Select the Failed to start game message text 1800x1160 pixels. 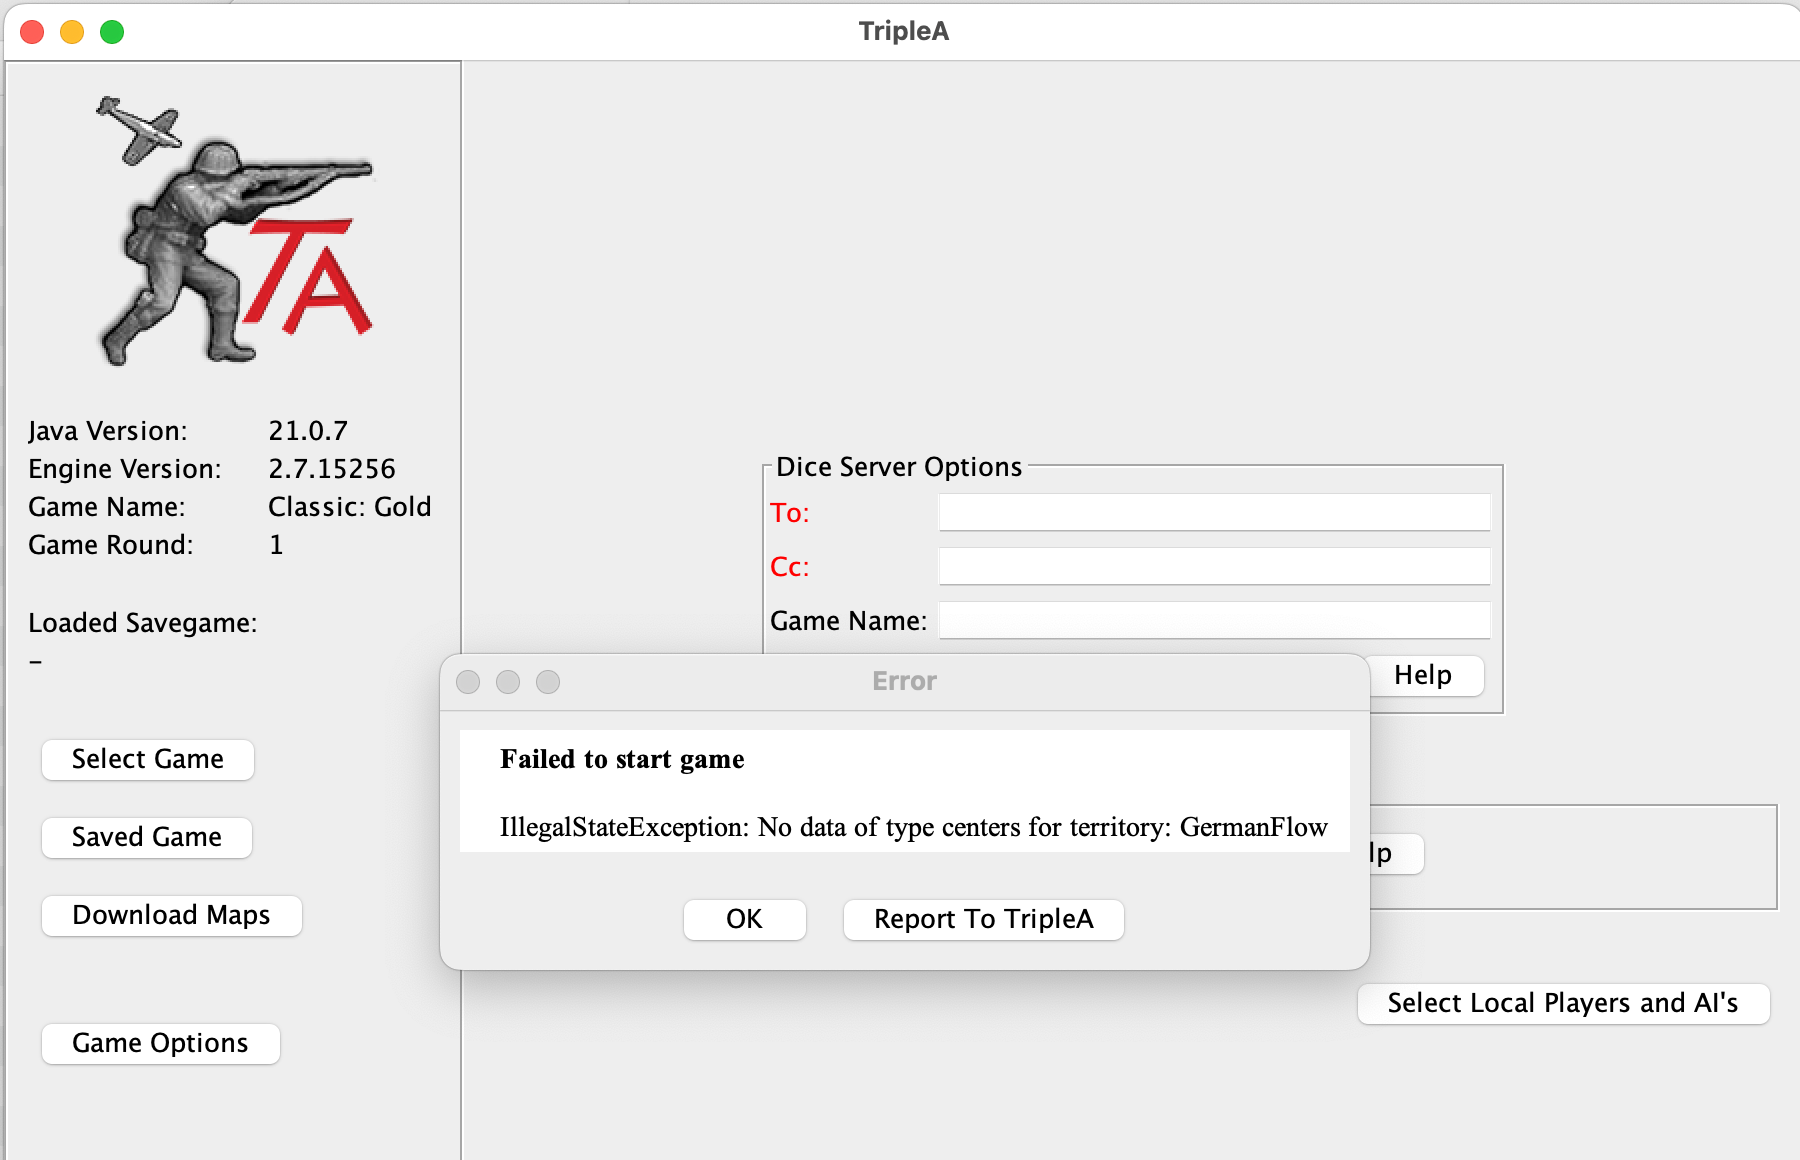coord(621,759)
